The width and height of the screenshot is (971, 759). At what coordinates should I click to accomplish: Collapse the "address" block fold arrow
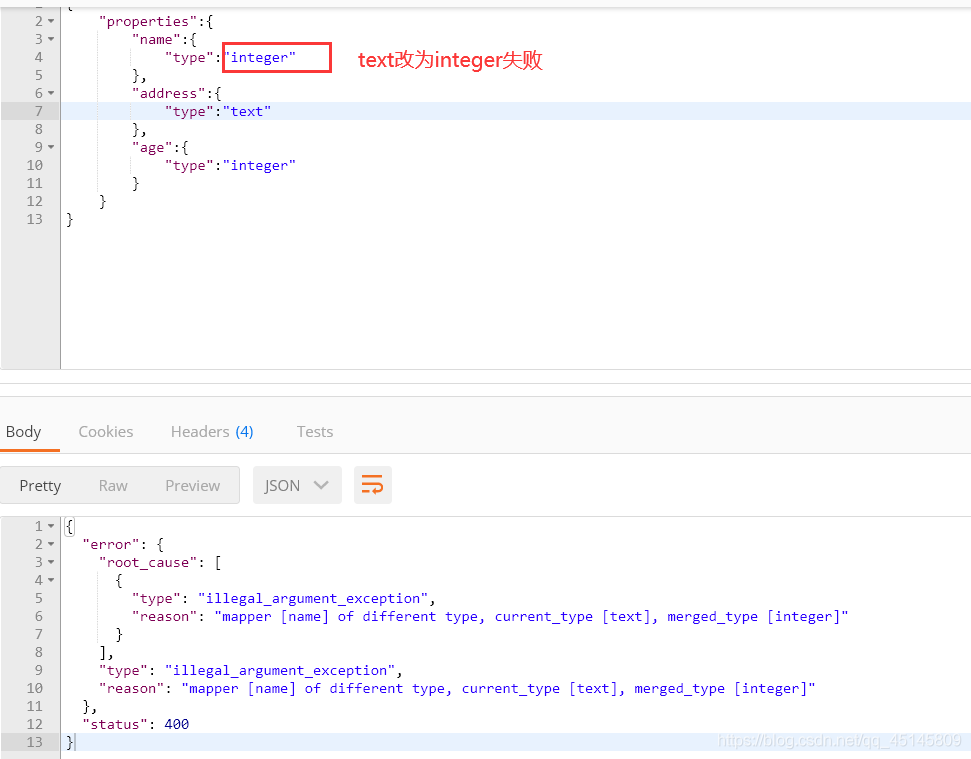[x=51, y=93]
